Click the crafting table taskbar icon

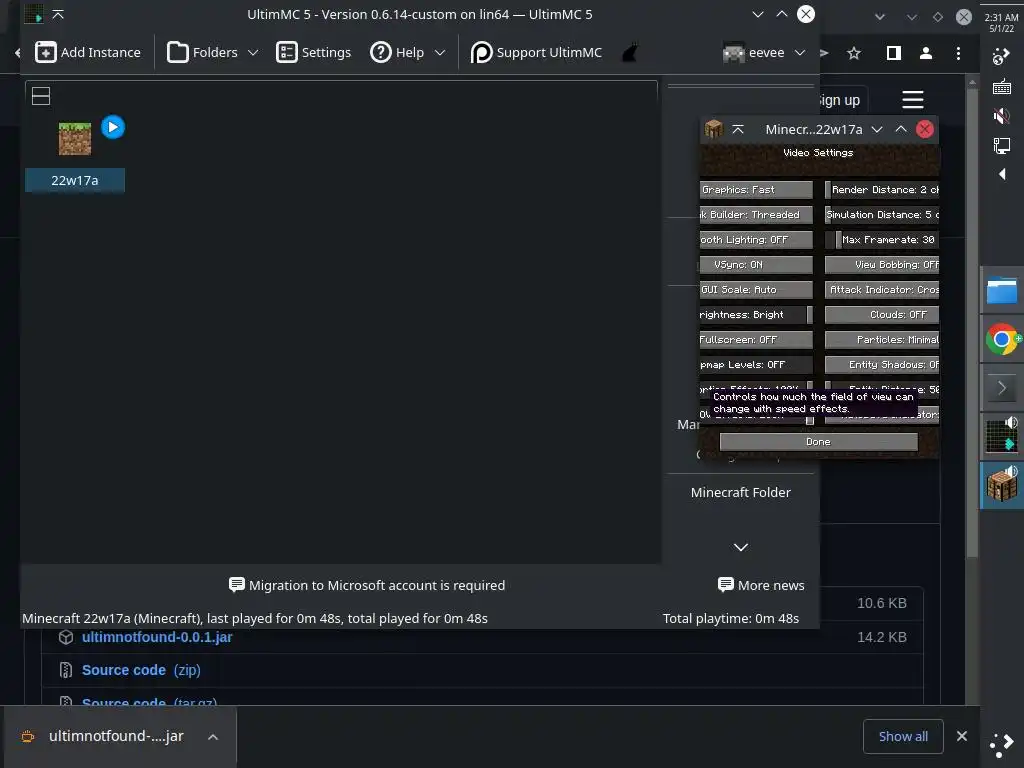[1002, 485]
